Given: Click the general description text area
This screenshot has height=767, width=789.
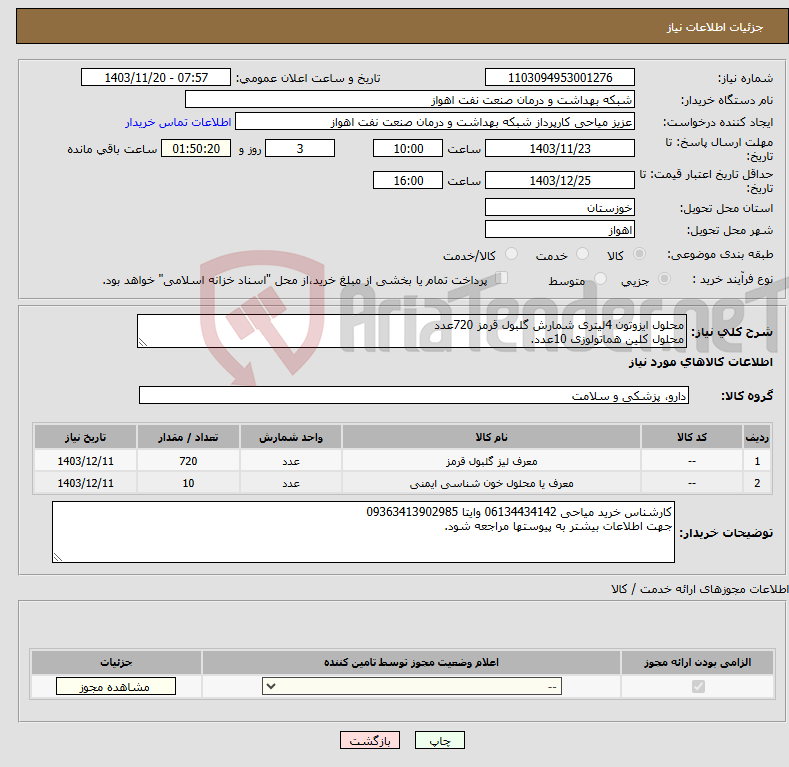Looking at the screenshot, I should coord(412,331).
